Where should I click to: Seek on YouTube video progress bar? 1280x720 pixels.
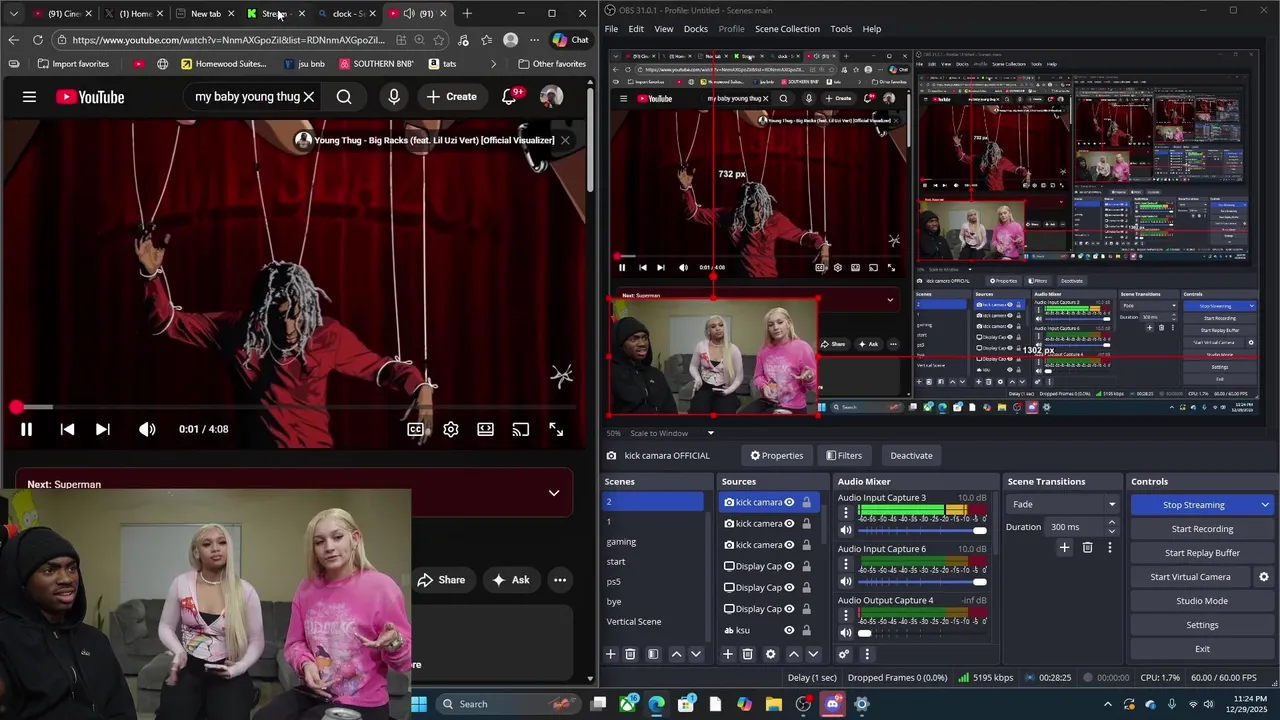[295, 407]
